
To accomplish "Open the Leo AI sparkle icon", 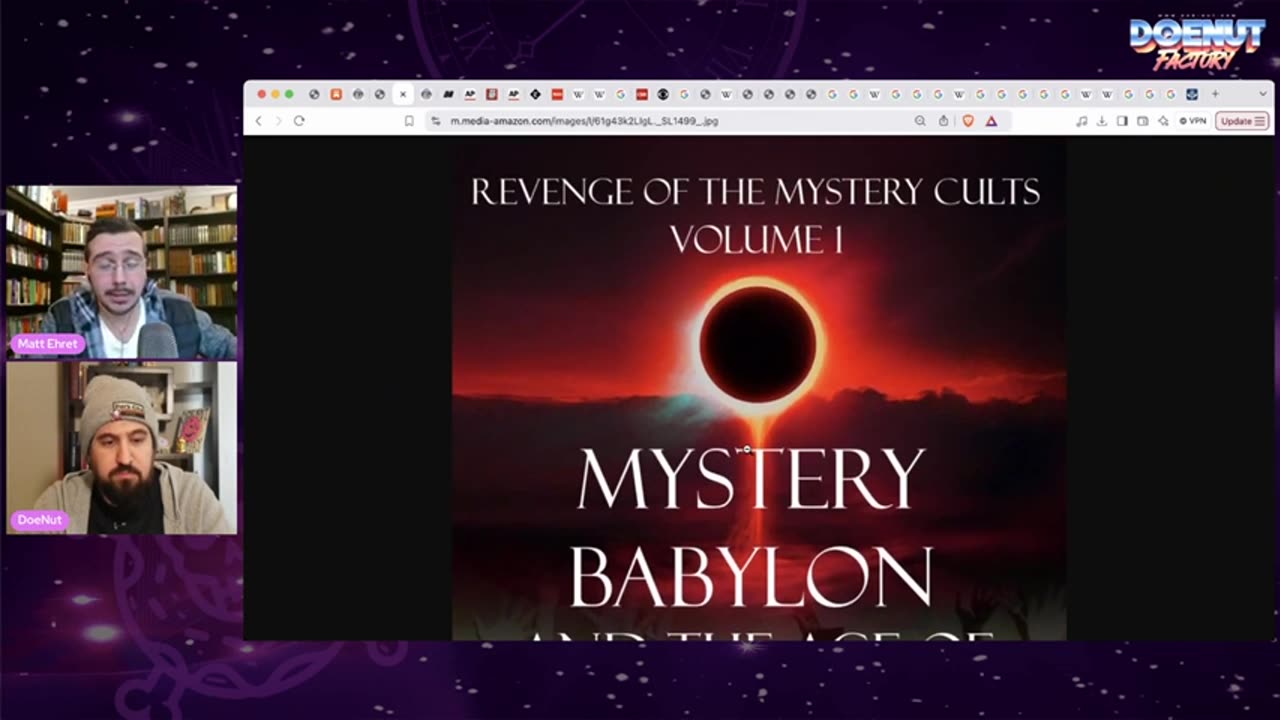I will pyautogui.click(x=1163, y=121).
